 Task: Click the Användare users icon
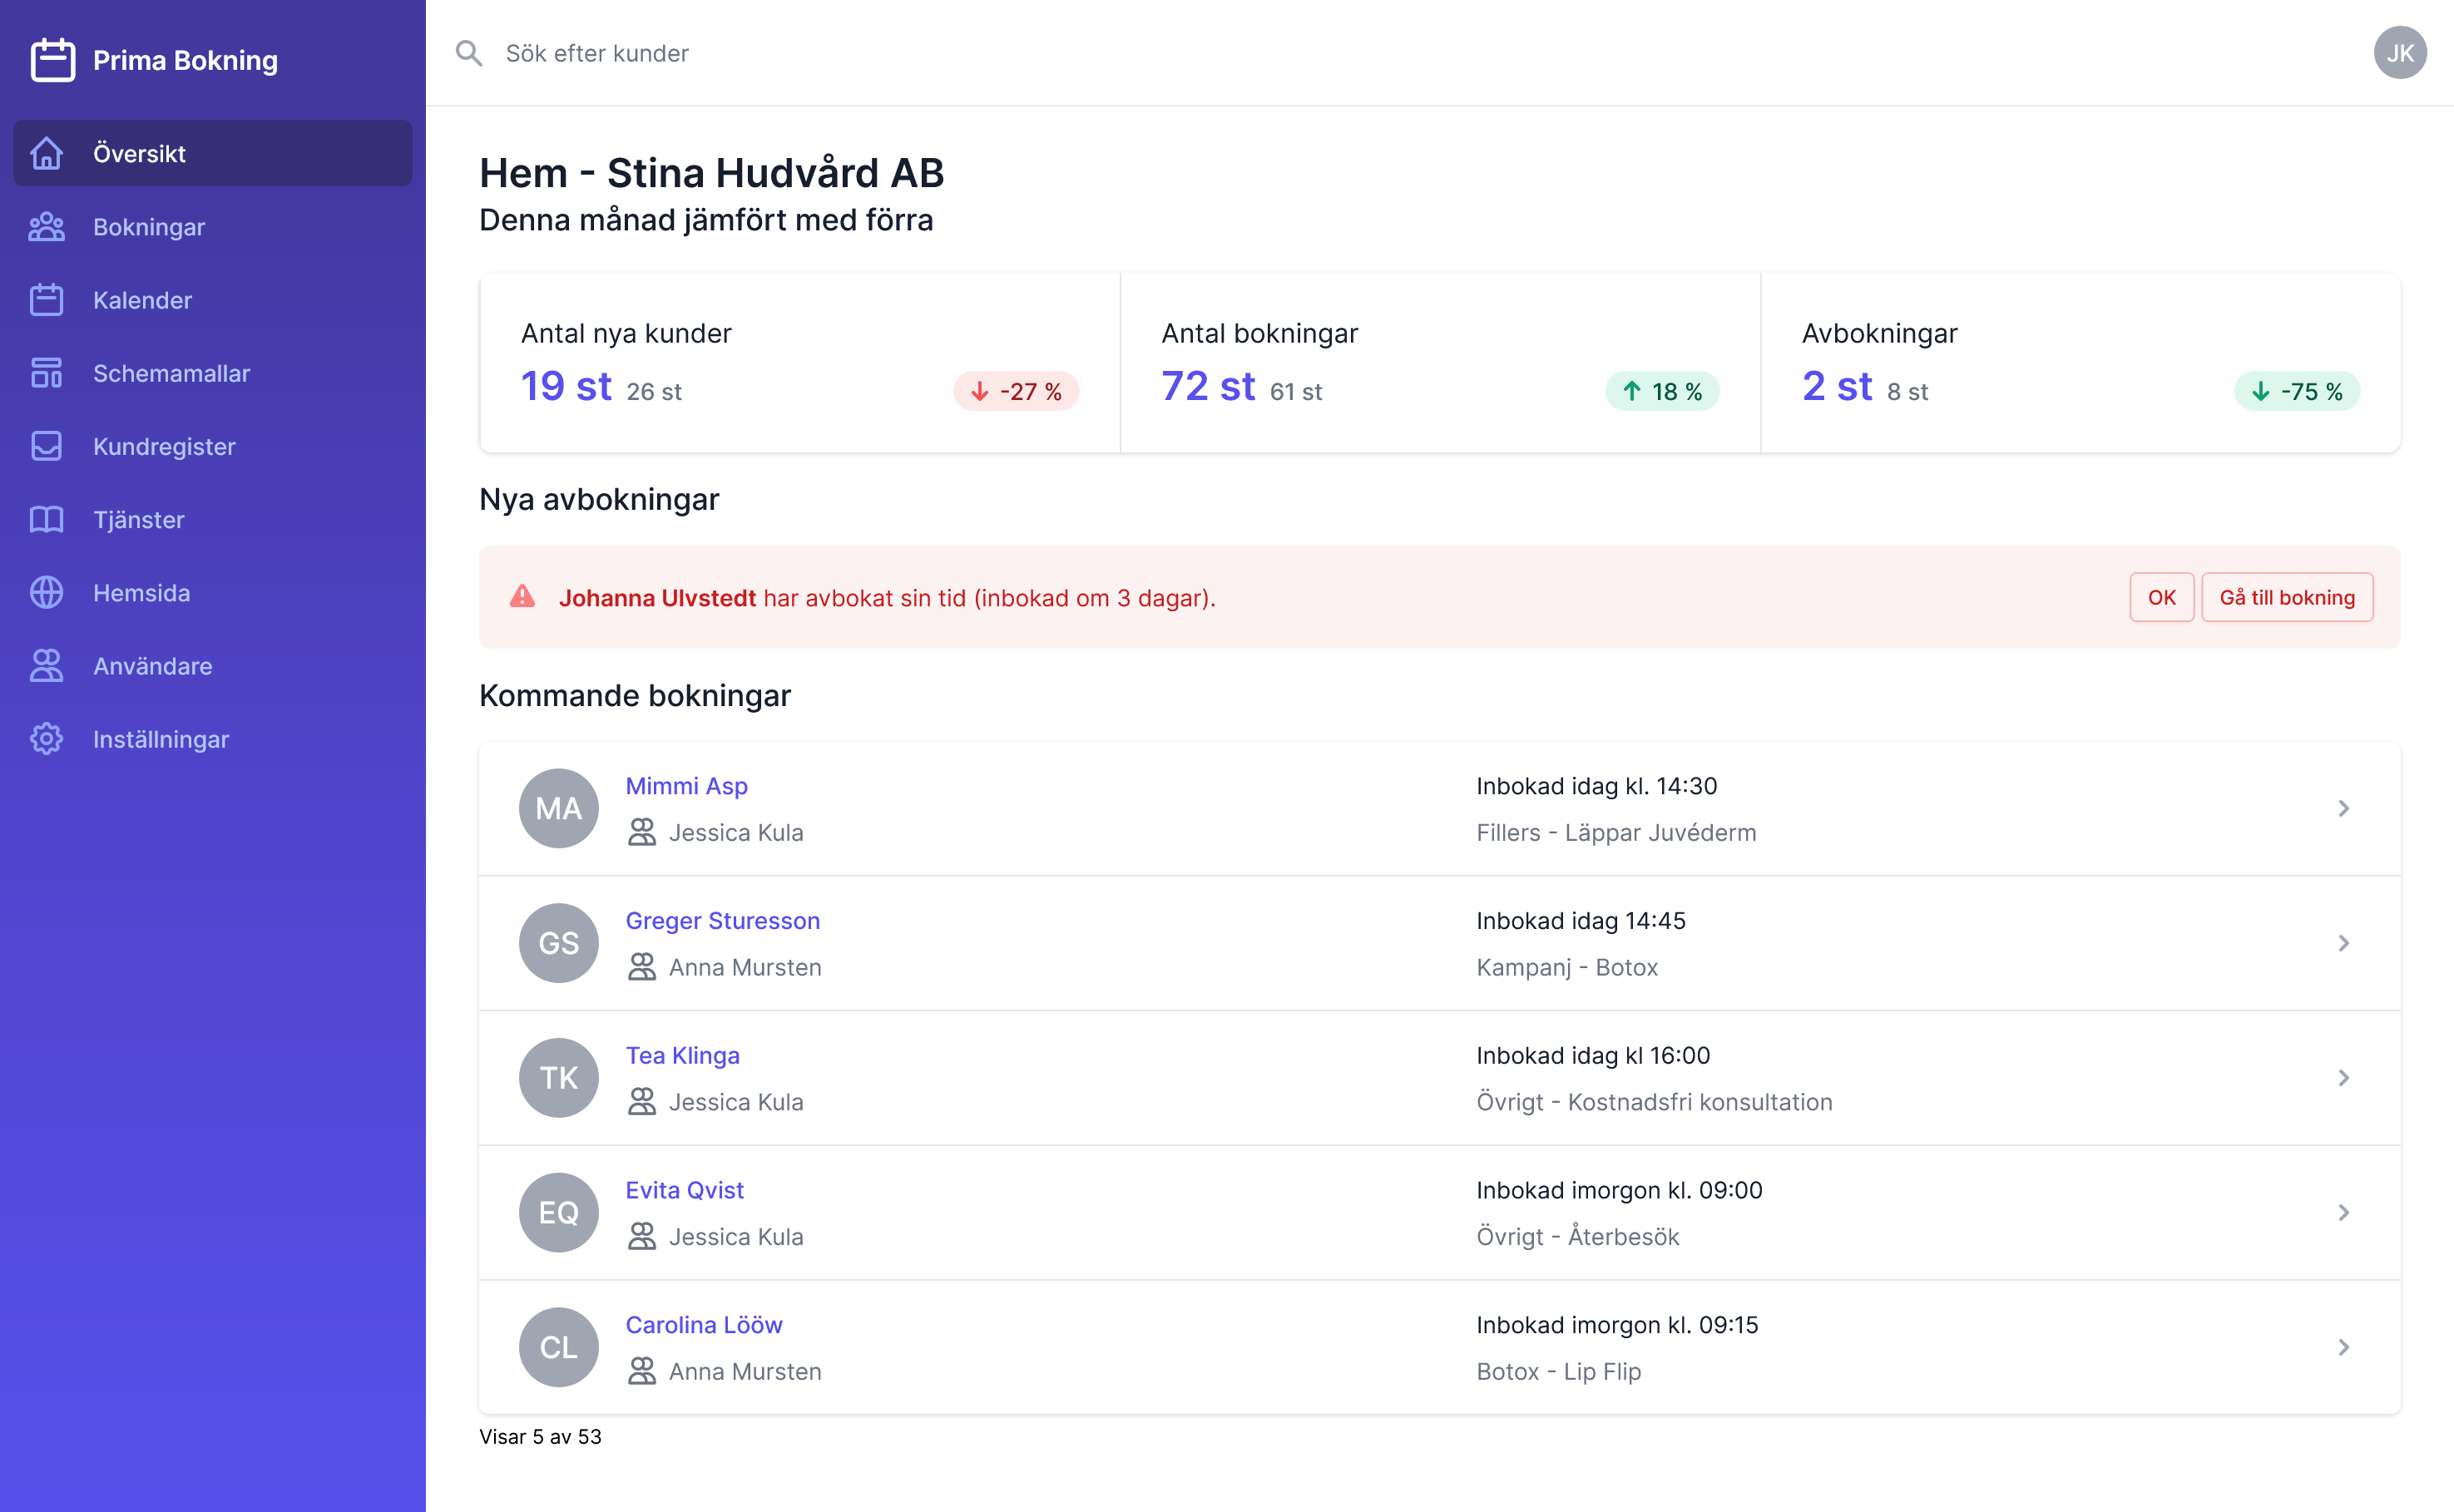pyautogui.click(x=47, y=666)
